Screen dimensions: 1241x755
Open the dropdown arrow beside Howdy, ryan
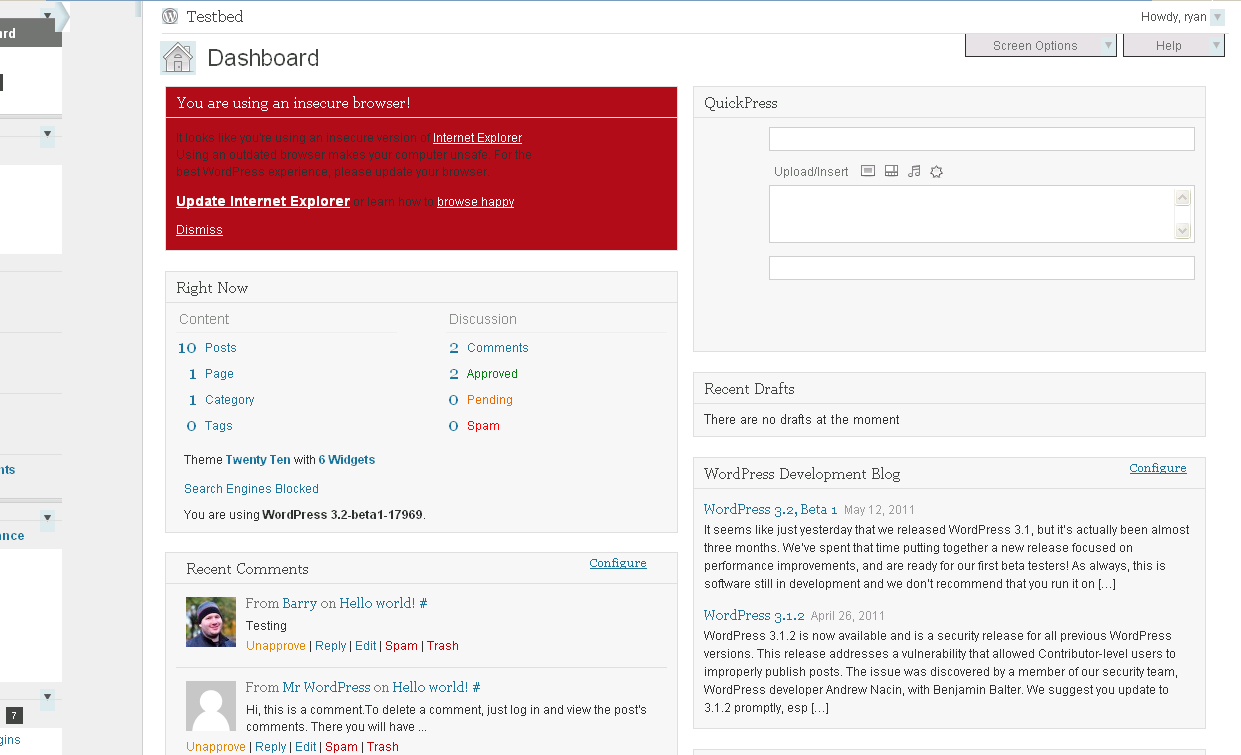(x=1217, y=17)
